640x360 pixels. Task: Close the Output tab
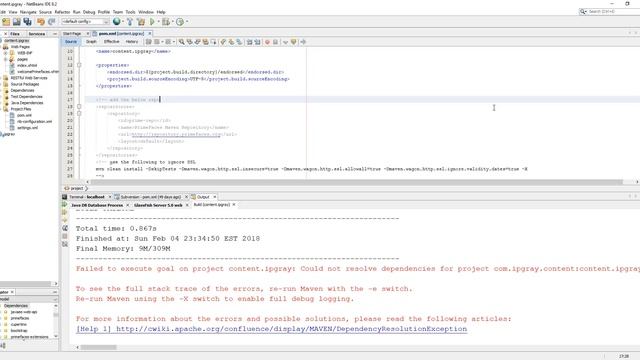pos(215,197)
